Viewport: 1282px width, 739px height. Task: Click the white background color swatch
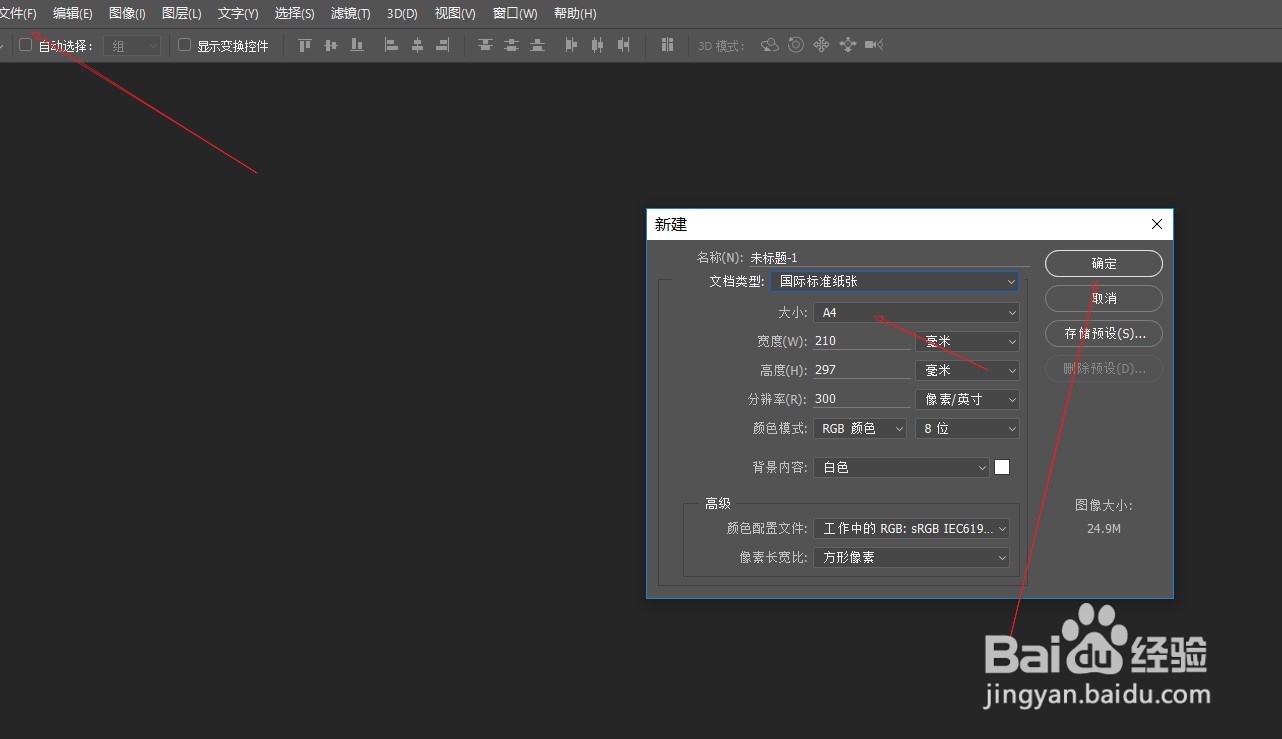[x=1002, y=467]
